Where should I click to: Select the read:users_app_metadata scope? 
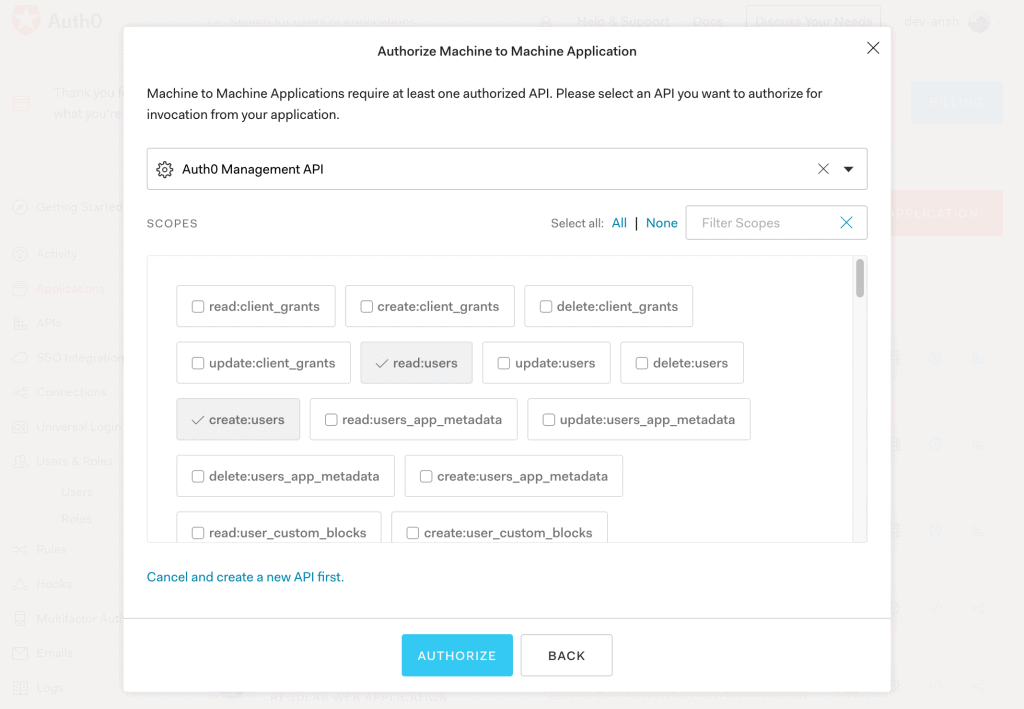331,420
